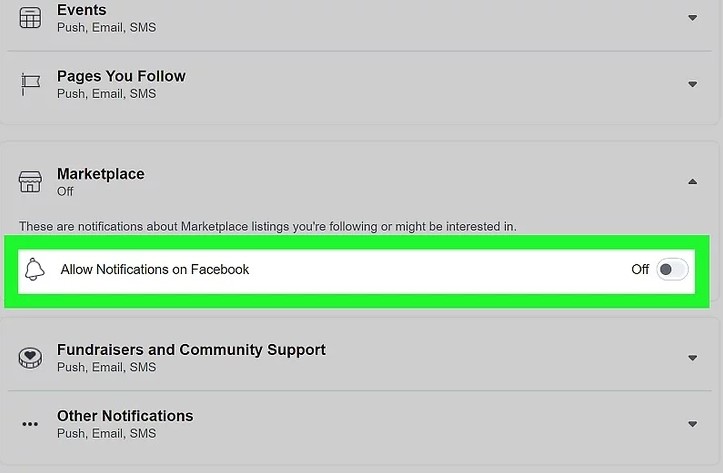Click the notification bell icon
Screen dimensions: 723x473
tap(35, 269)
